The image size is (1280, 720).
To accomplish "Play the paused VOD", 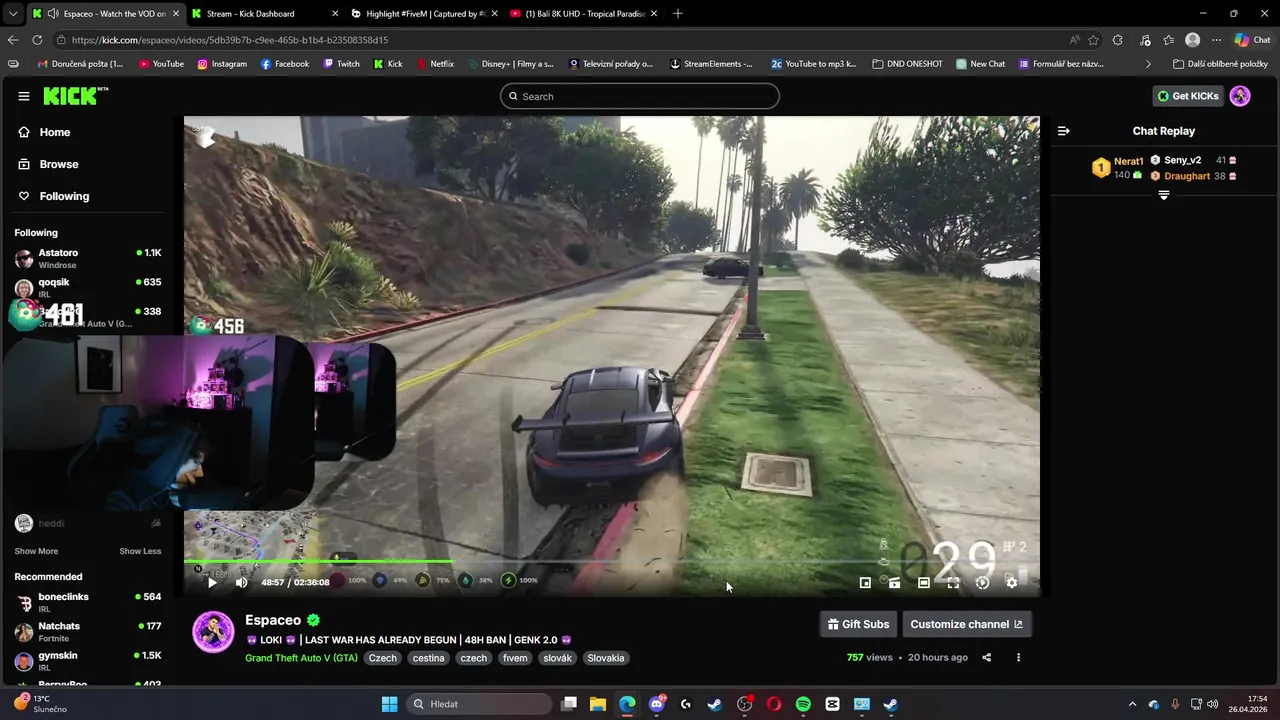I will pos(212,582).
